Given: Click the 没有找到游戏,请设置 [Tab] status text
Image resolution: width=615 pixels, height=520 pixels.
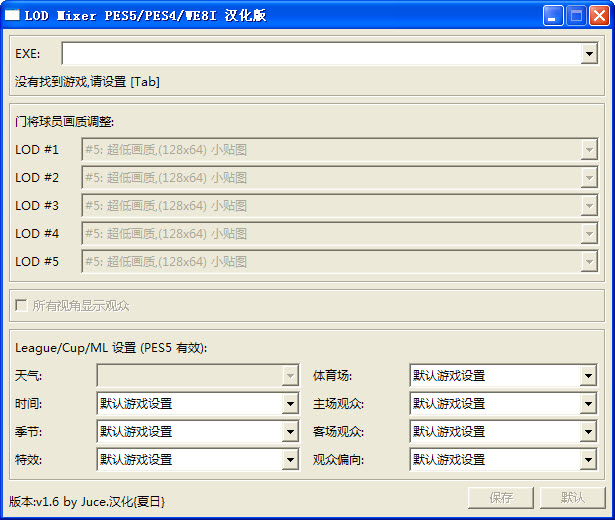Looking at the screenshot, I should 87,82.
